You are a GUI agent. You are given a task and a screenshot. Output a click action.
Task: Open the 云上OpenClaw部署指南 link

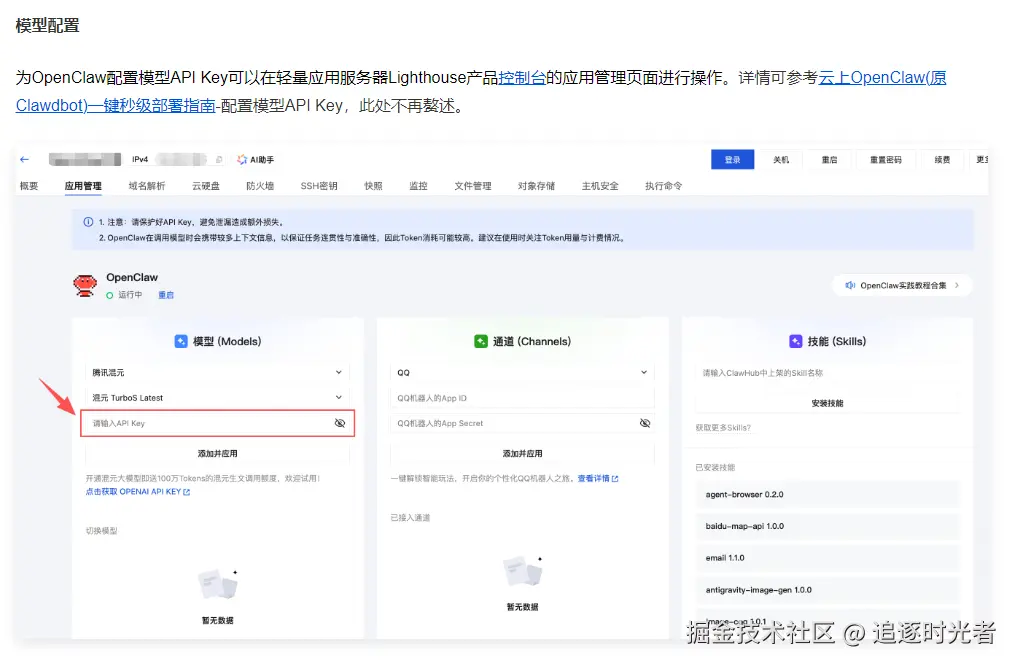tap(481, 91)
